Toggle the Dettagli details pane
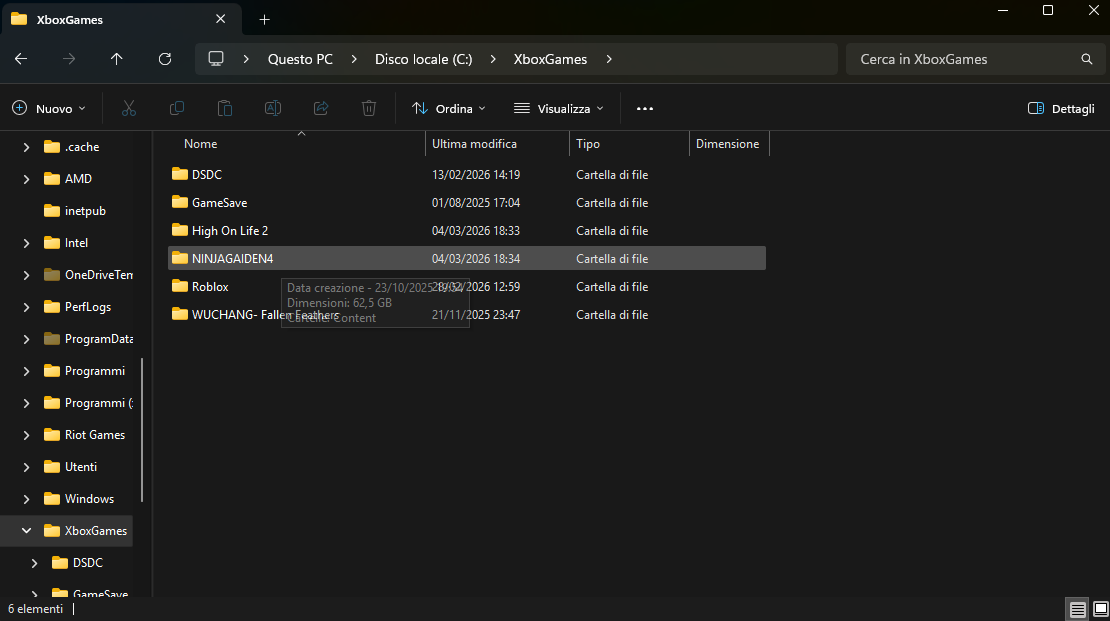 coord(1060,108)
